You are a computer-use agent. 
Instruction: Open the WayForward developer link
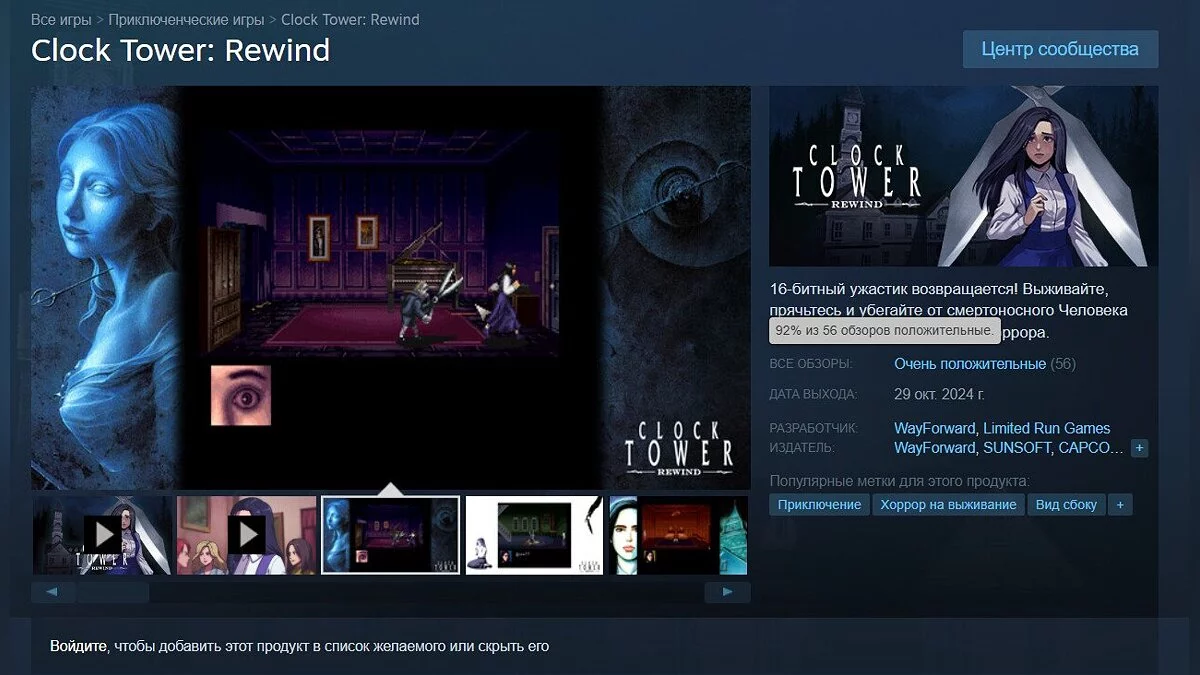[934, 428]
